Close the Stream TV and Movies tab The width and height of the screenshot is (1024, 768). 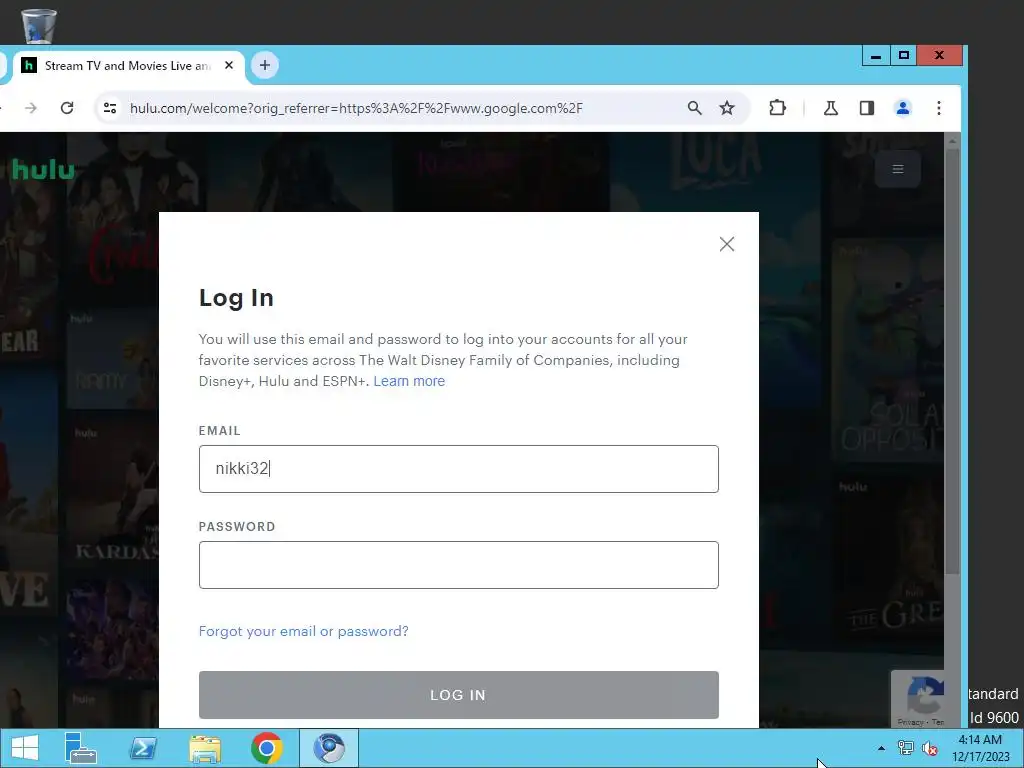click(x=229, y=65)
